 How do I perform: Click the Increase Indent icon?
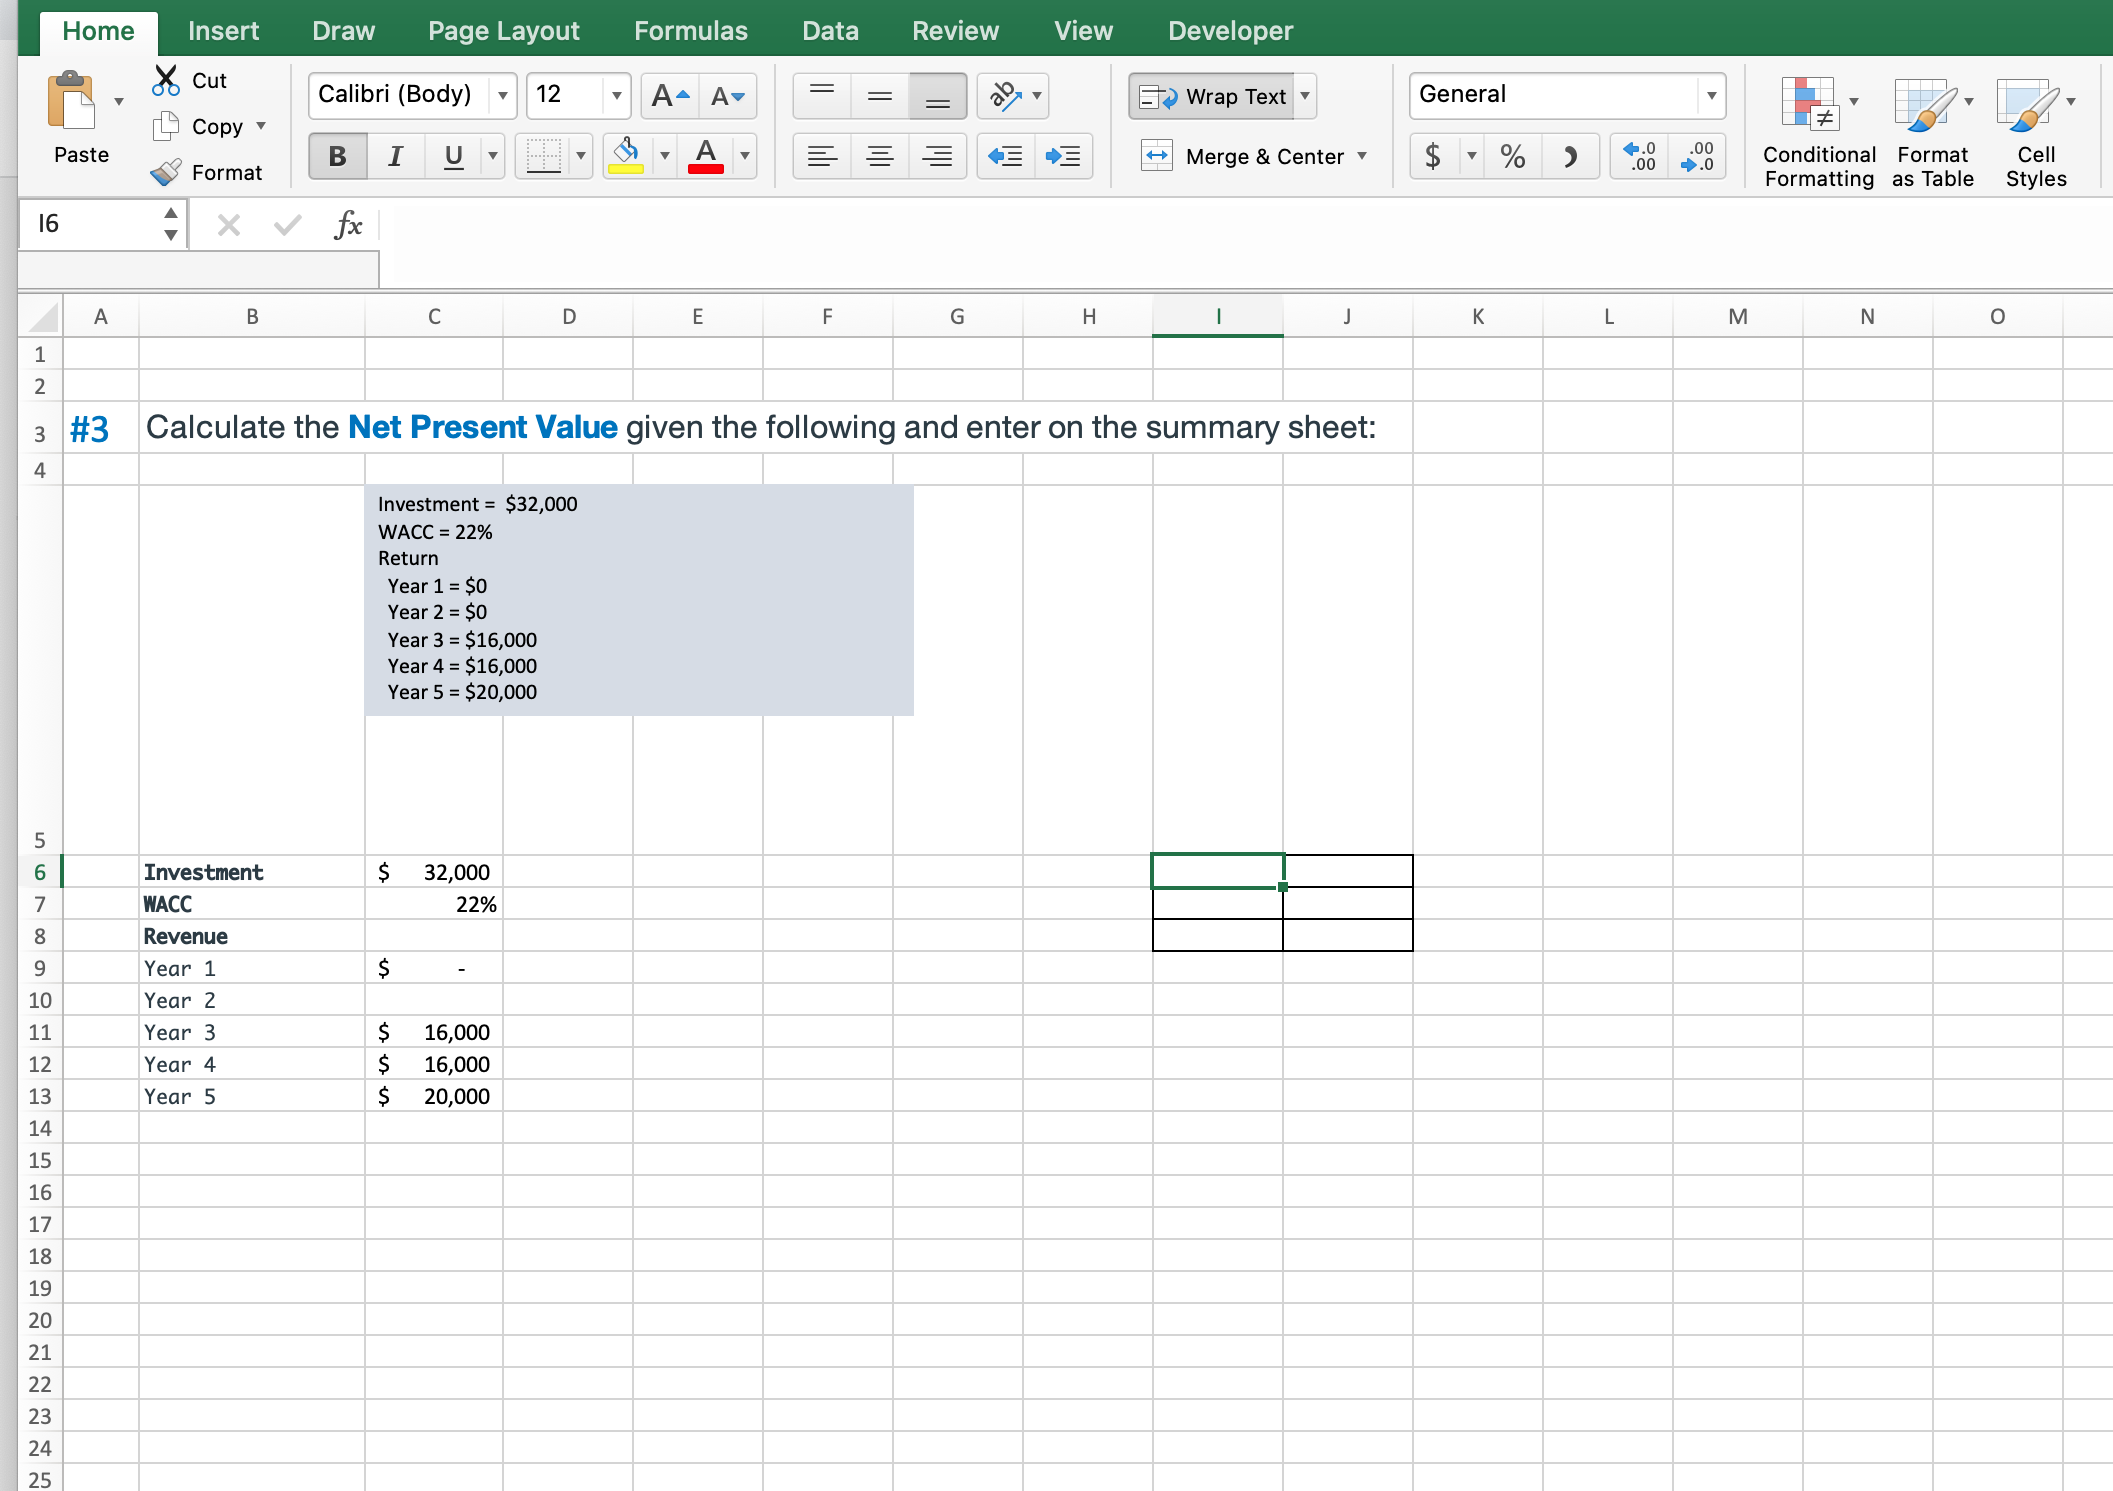click(x=1063, y=156)
